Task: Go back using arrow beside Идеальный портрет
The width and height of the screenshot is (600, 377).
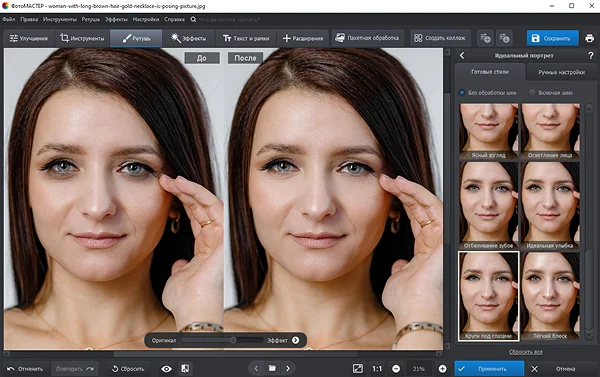Action: (x=462, y=55)
